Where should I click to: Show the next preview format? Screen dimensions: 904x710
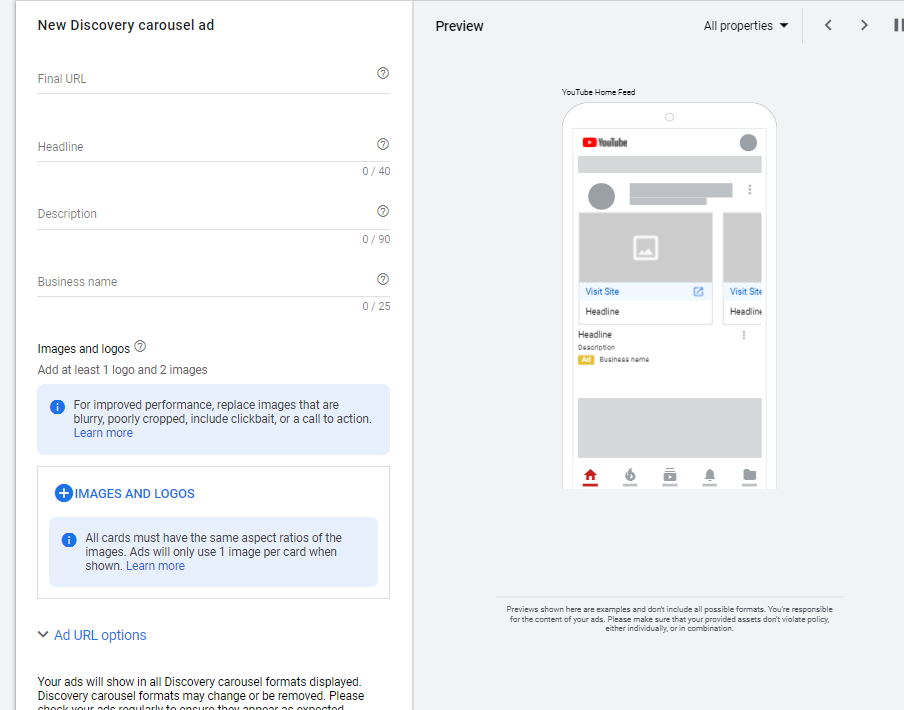coord(863,25)
